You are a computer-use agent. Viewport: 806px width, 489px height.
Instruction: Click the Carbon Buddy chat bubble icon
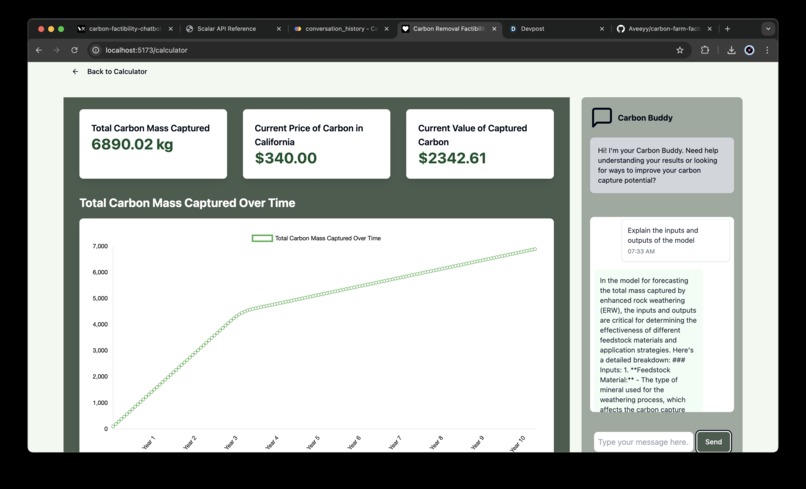601,117
